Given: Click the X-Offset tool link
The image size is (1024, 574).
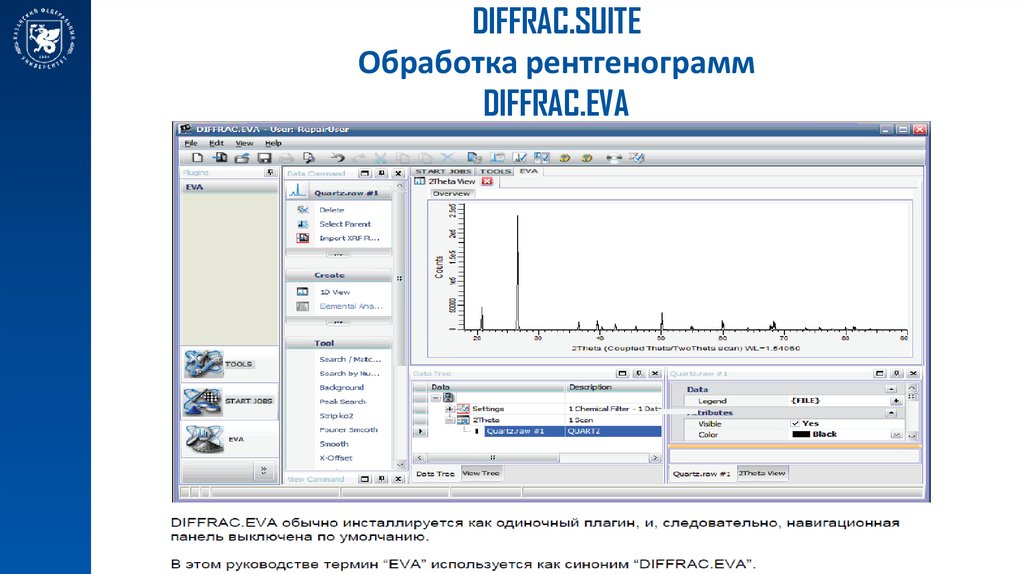Looking at the screenshot, I should [336, 458].
